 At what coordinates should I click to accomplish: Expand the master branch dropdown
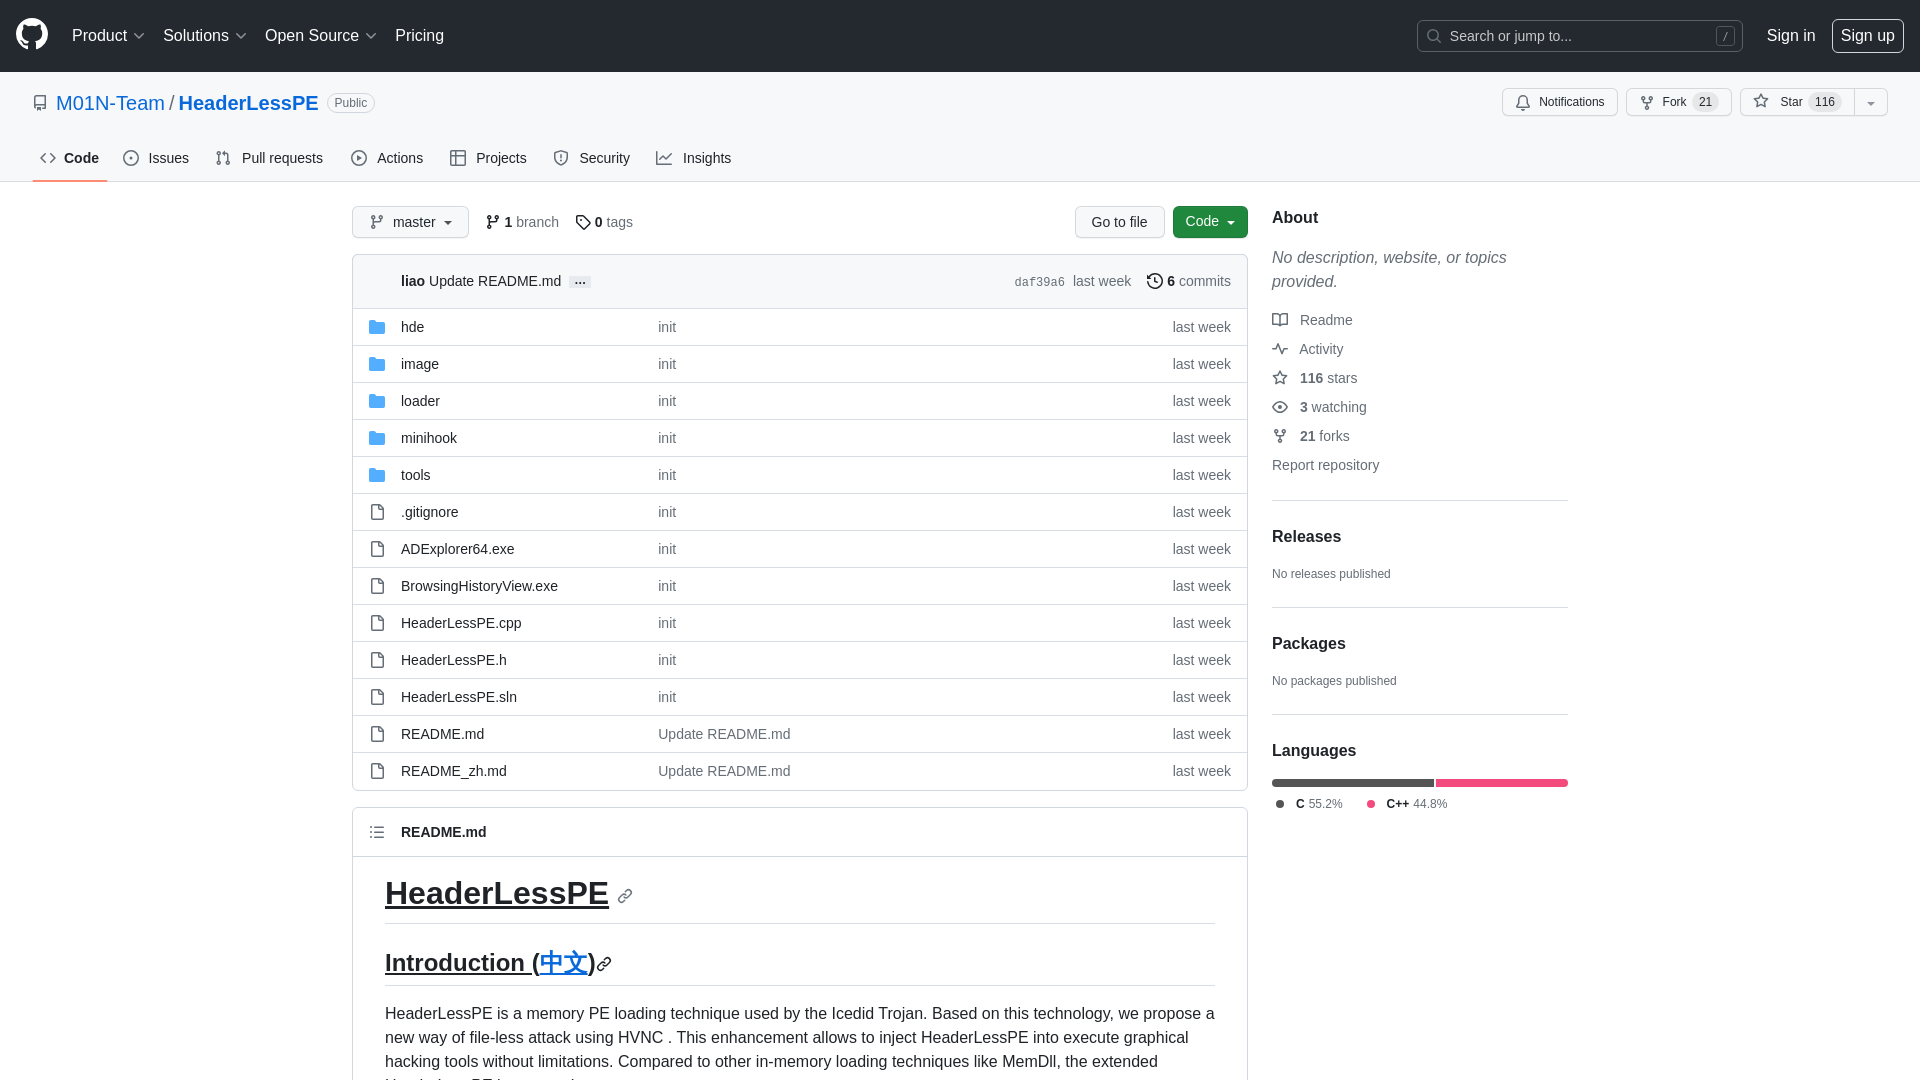(x=409, y=222)
